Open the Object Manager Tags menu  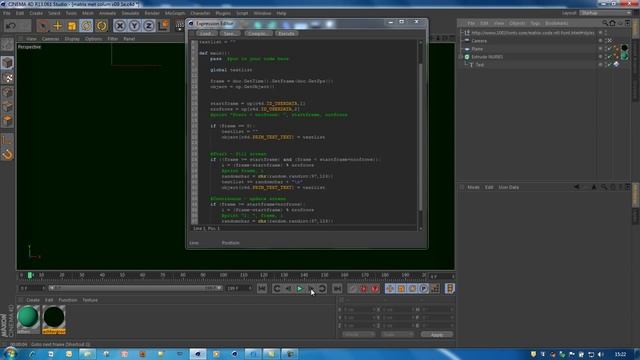535,23
